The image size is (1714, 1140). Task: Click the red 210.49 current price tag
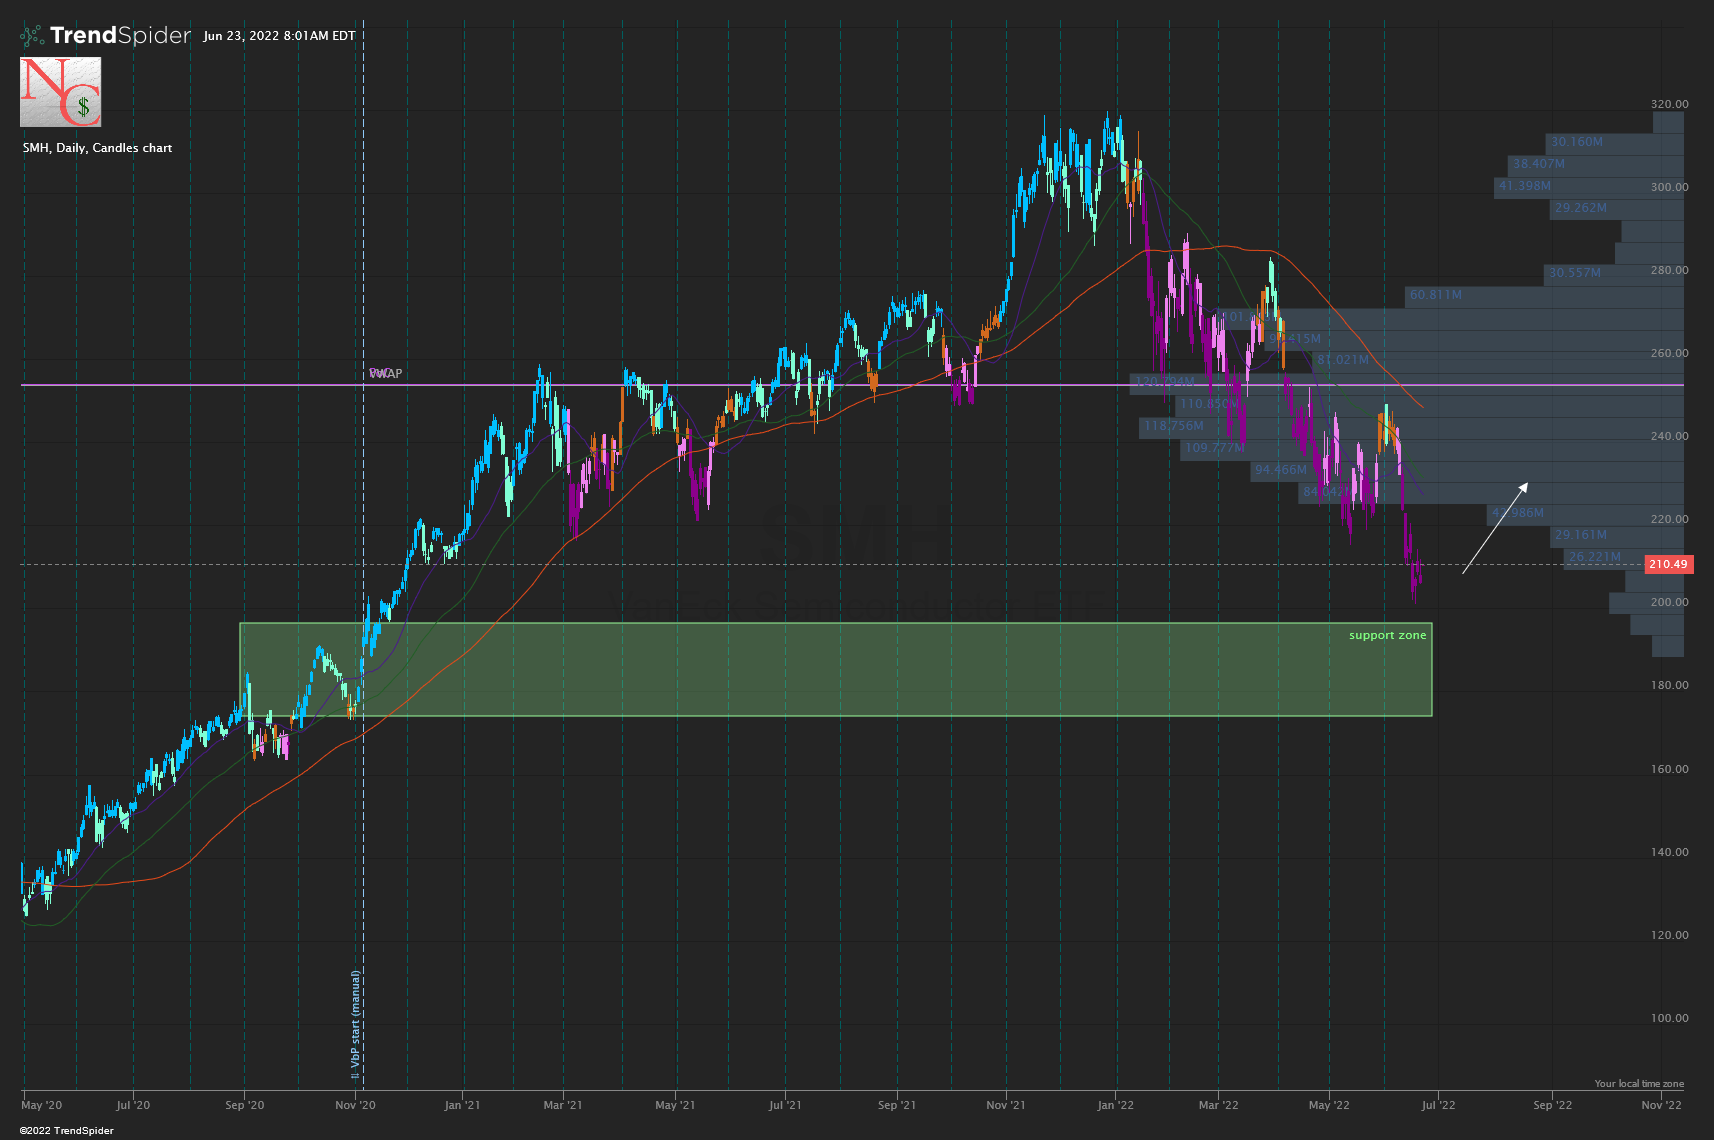coord(1667,565)
